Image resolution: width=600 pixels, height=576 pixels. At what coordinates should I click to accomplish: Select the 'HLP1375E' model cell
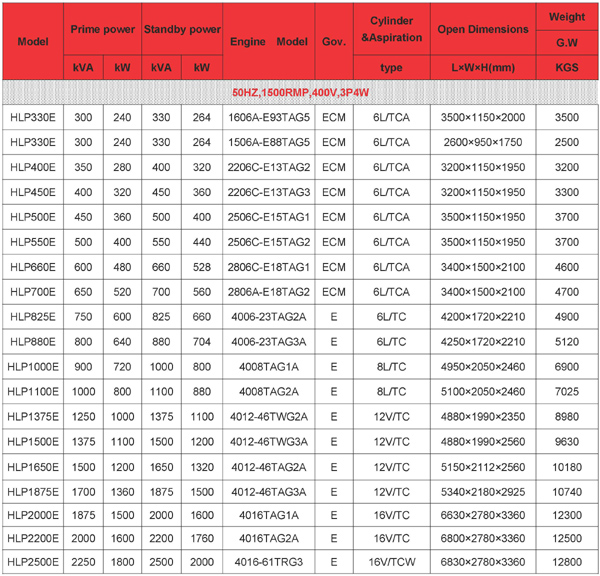(x=33, y=416)
